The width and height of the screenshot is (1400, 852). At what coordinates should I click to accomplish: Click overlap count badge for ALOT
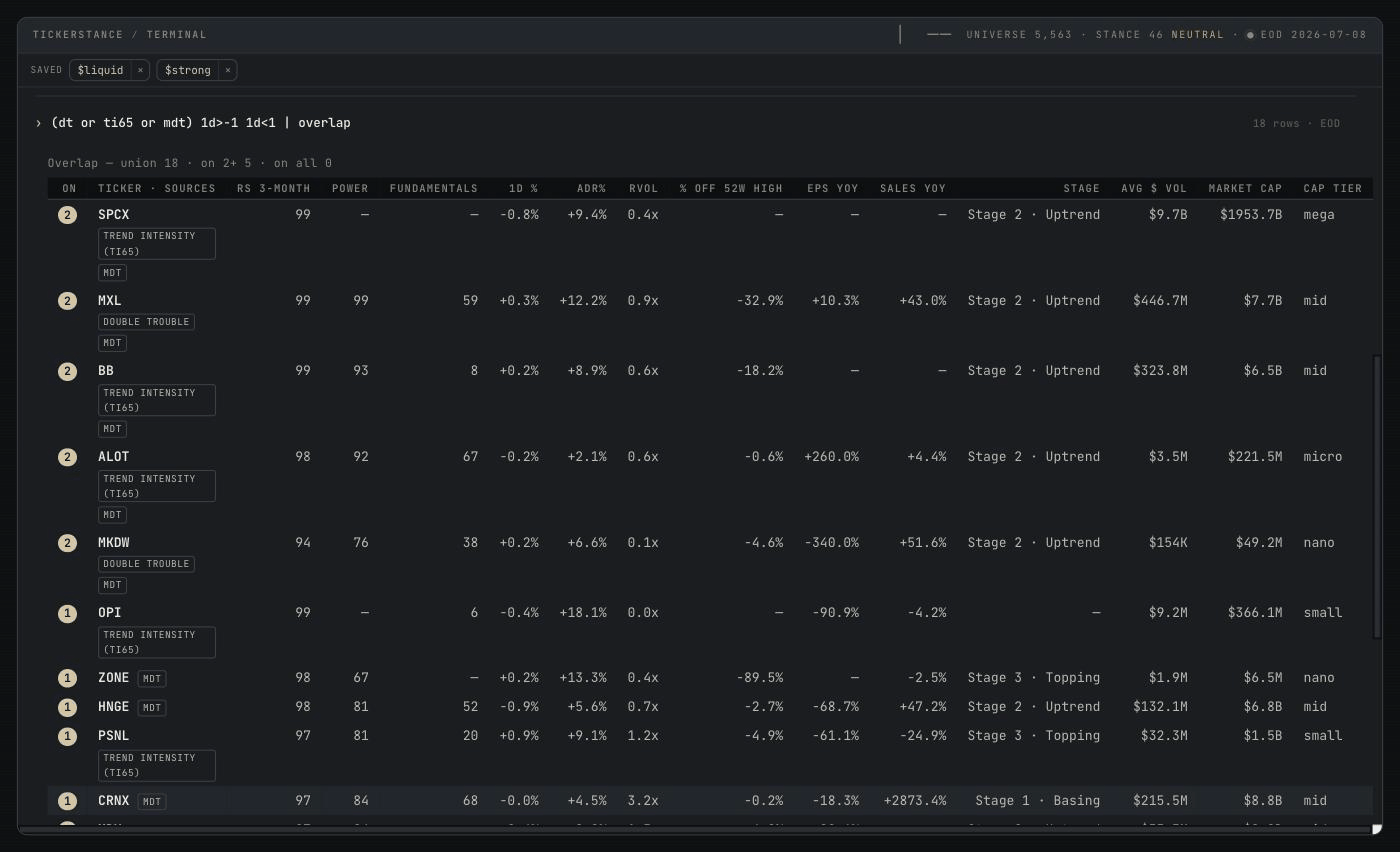[x=67, y=457]
